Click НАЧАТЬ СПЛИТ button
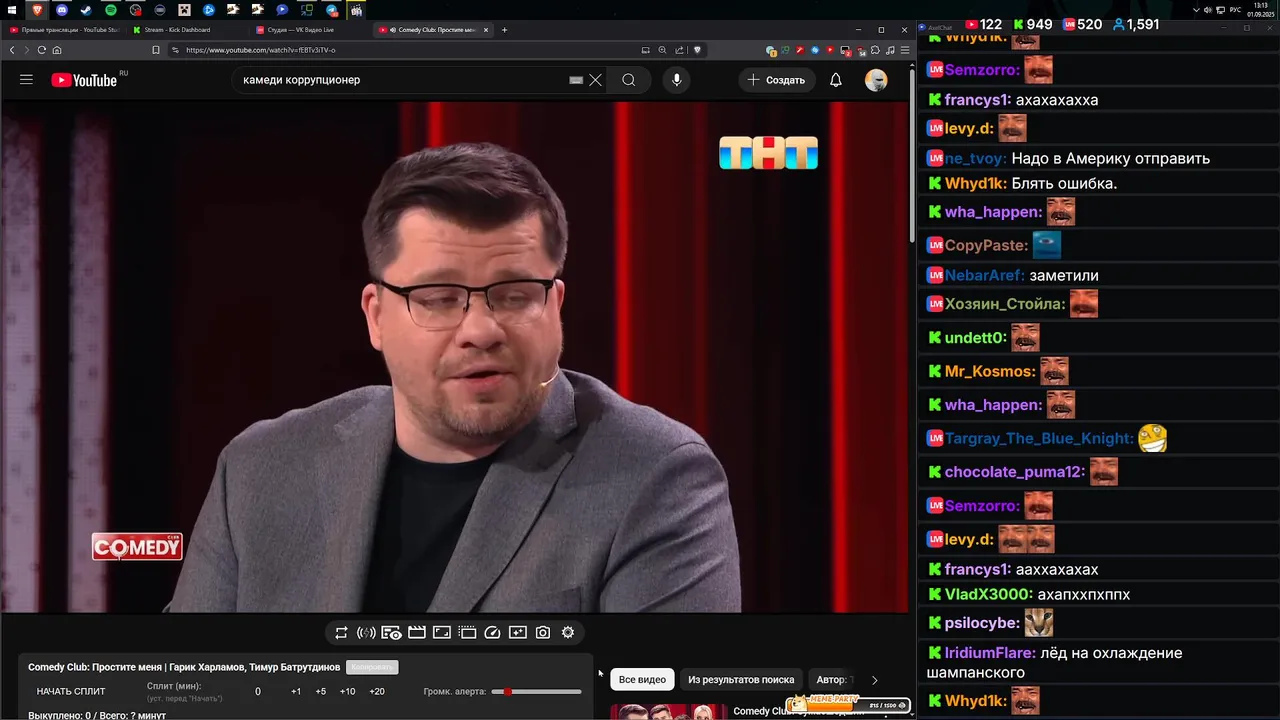The width and height of the screenshot is (1280, 720). pos(71,691)
